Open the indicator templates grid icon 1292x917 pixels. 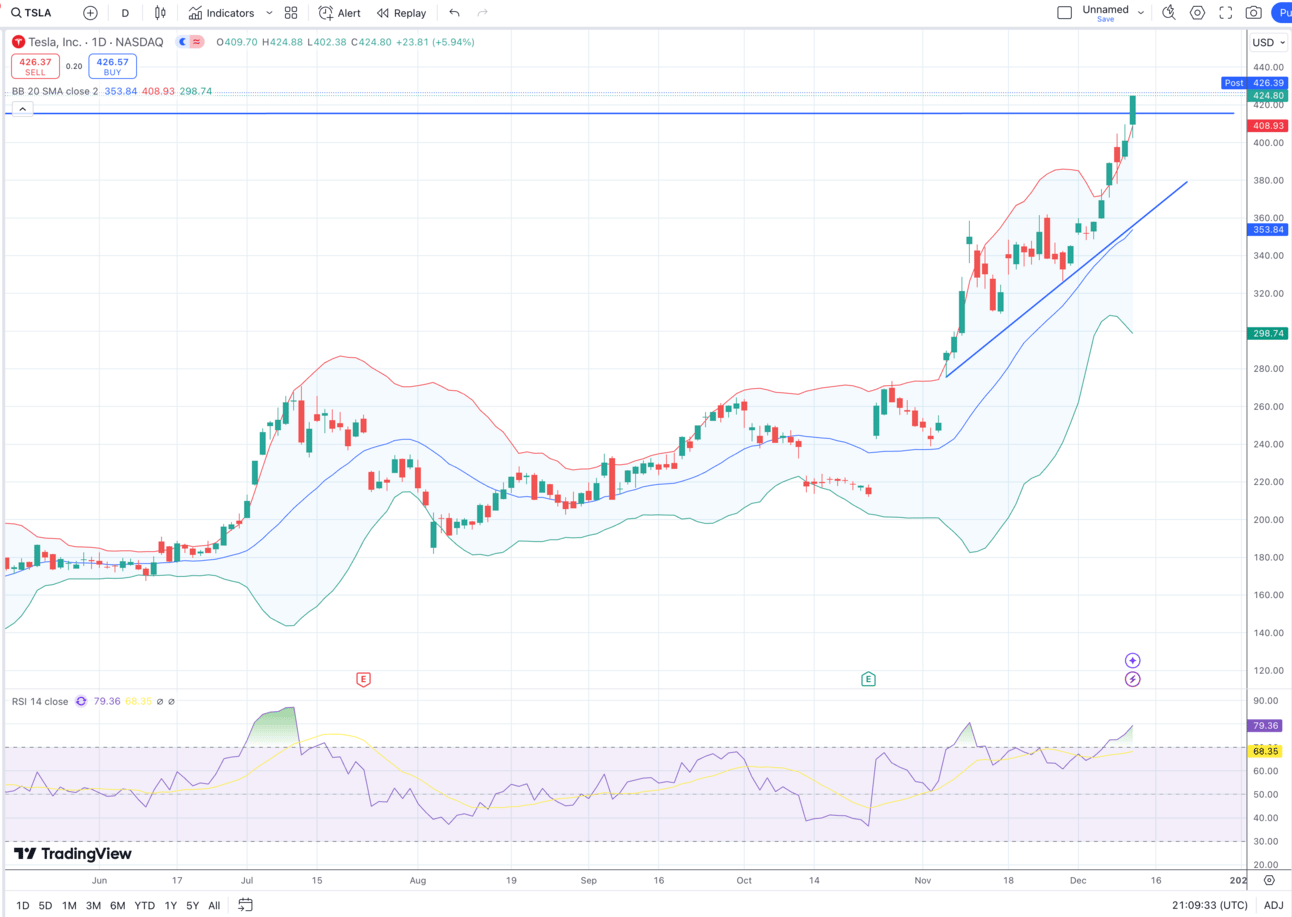point(291,13)
